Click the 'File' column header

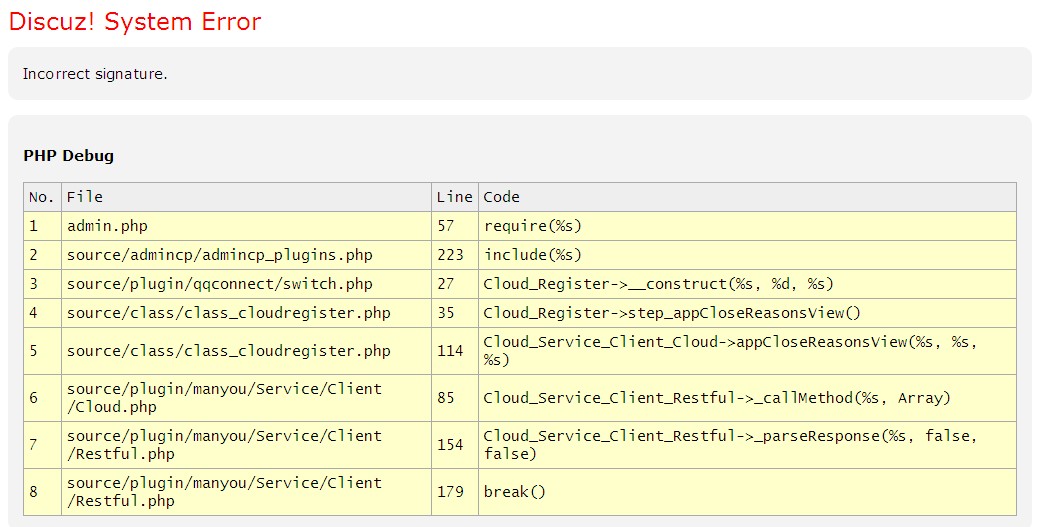246,197
